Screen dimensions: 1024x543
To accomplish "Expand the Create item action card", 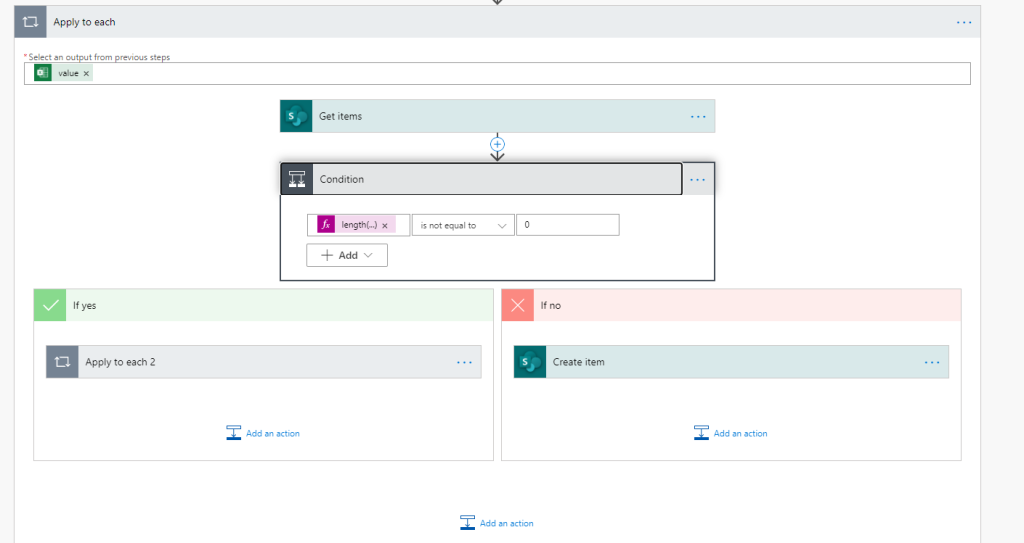I will [x=731, y=362].
